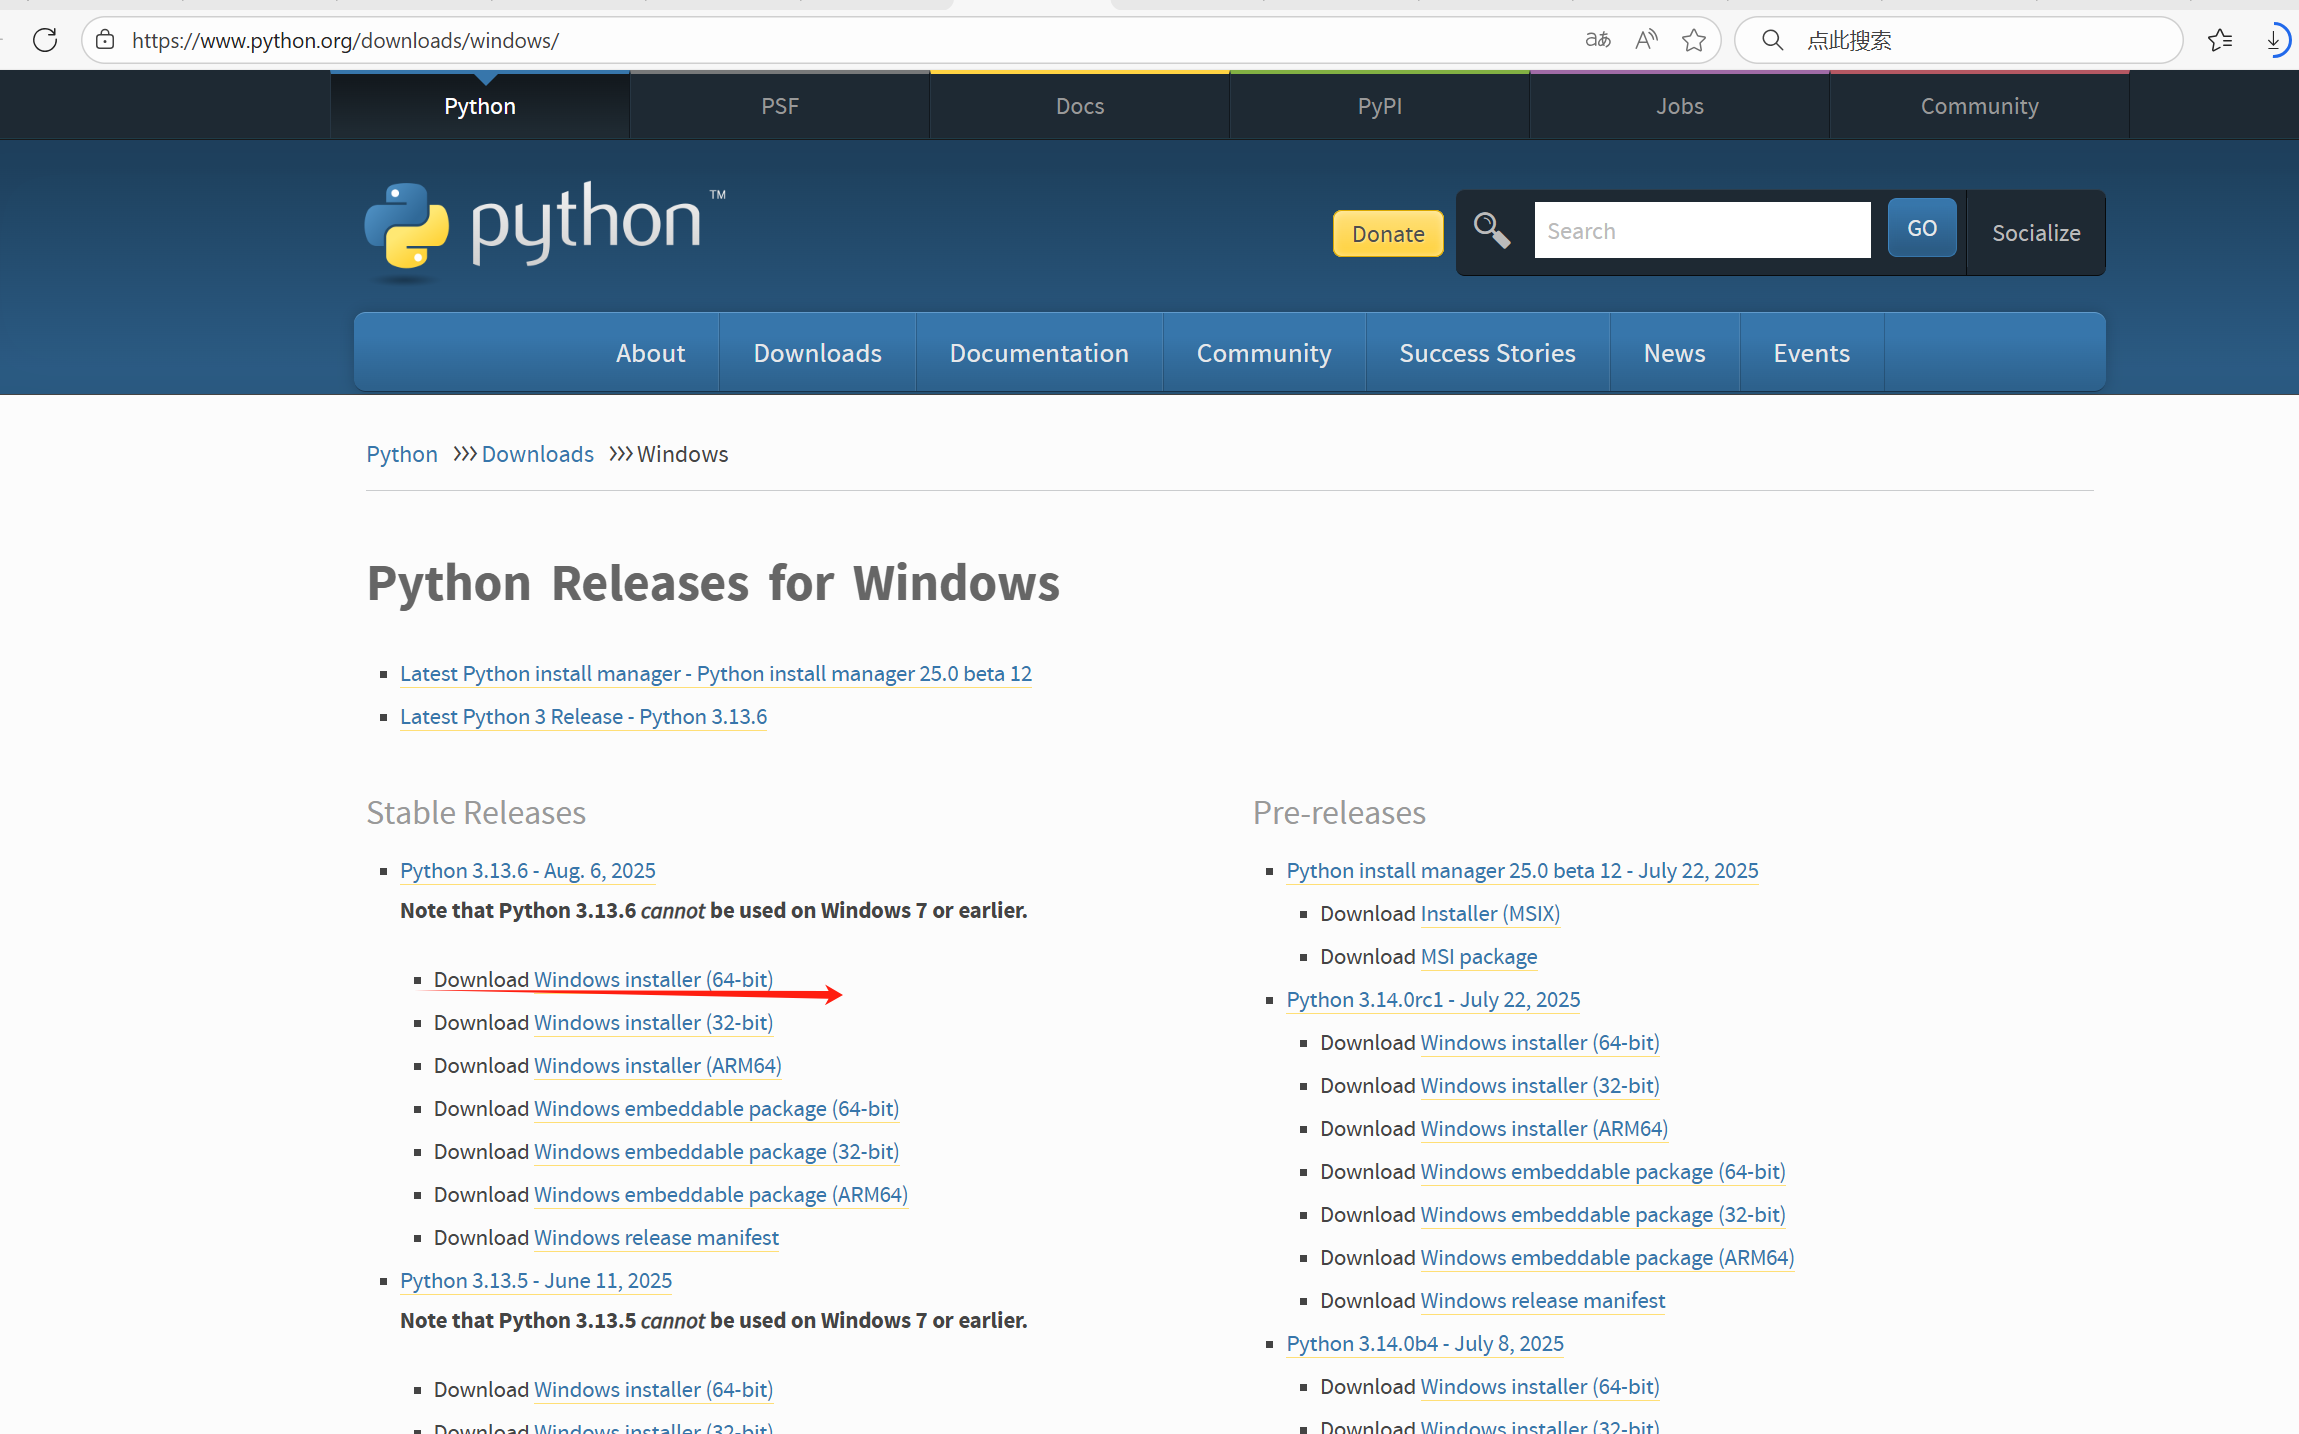
Task: Click Windows installer (64-bit) for Python 3.13.6
Action: point(653,980)
